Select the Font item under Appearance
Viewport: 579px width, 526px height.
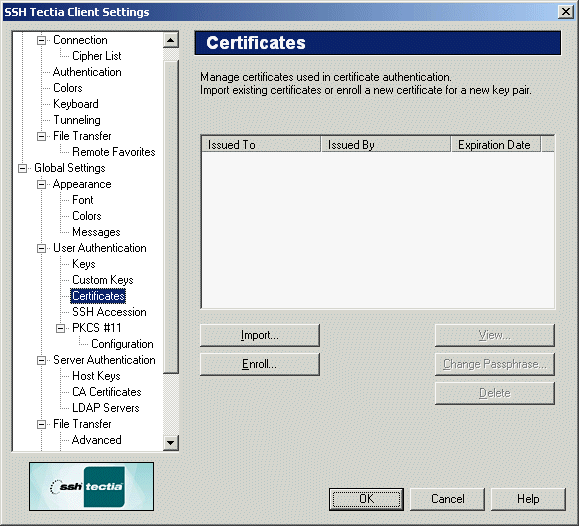[x=83, y=200]
